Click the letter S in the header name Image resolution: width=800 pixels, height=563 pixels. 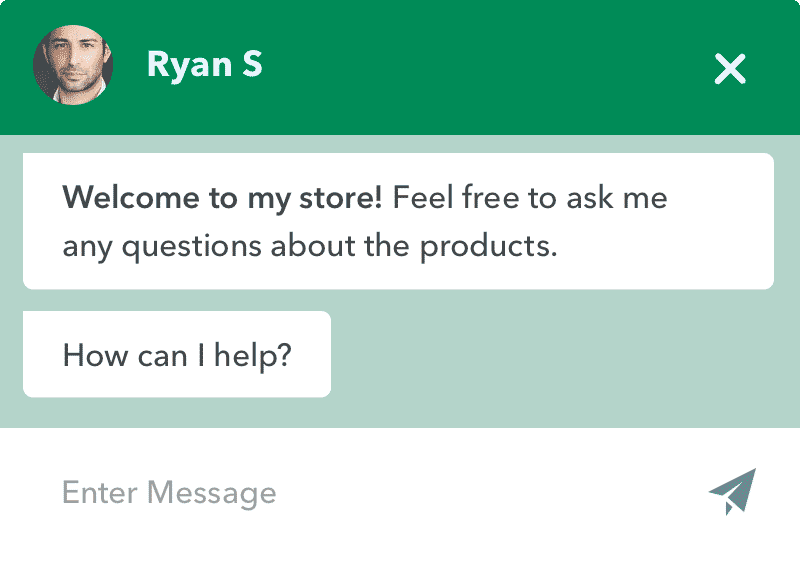pos(252,64)
